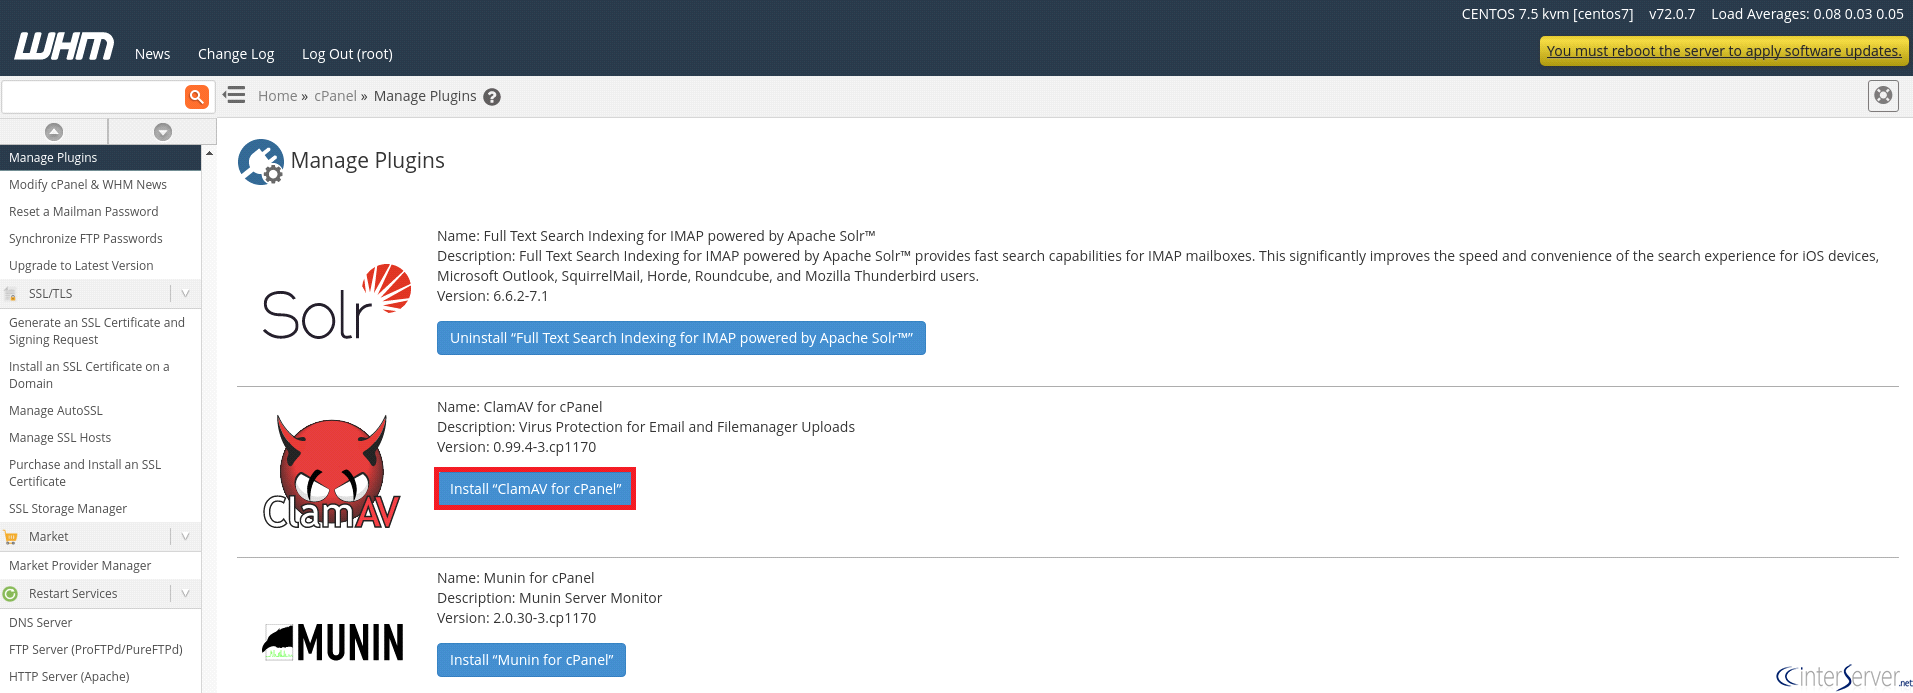Click 'Description: Munin Server Monitor' text

[x=549, y=598]
